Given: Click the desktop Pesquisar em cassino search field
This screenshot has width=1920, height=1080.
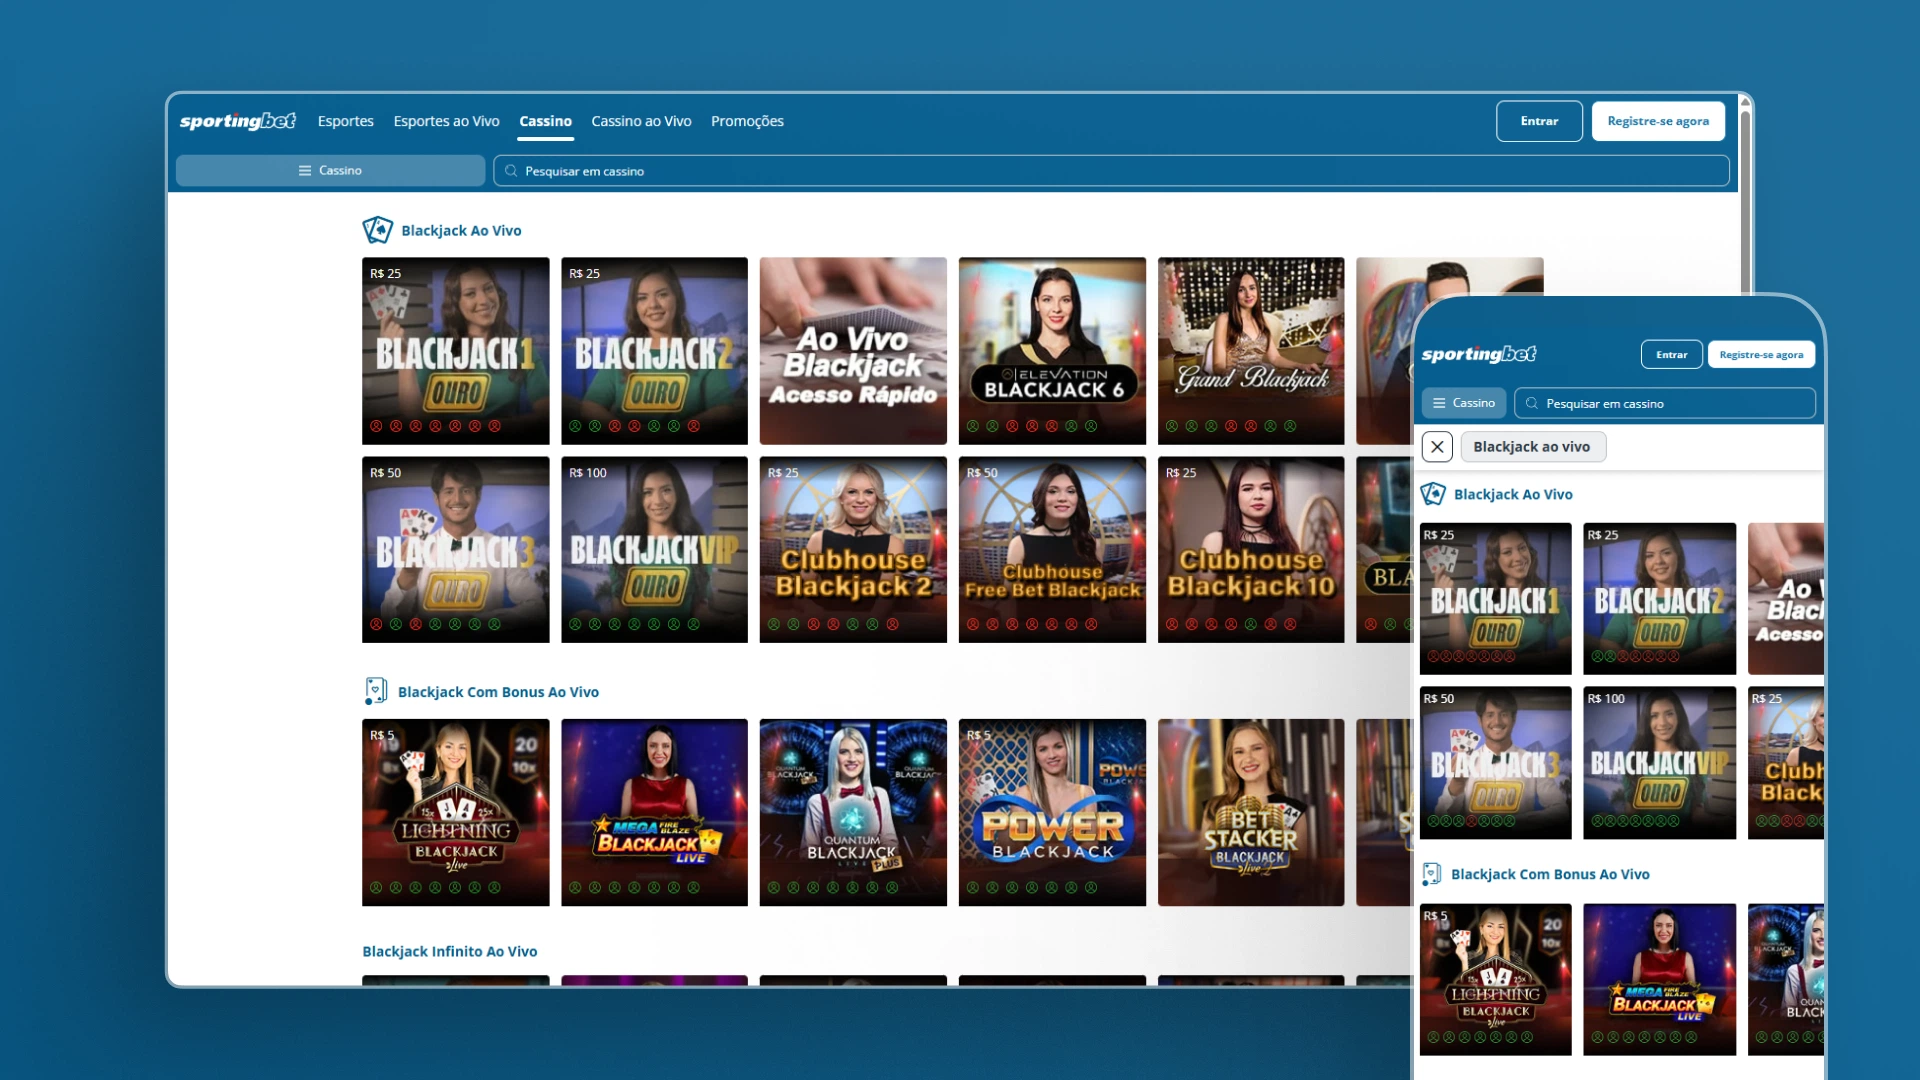Looking at the screenshot, I should pyautogui.click(x=1111, y=171).
